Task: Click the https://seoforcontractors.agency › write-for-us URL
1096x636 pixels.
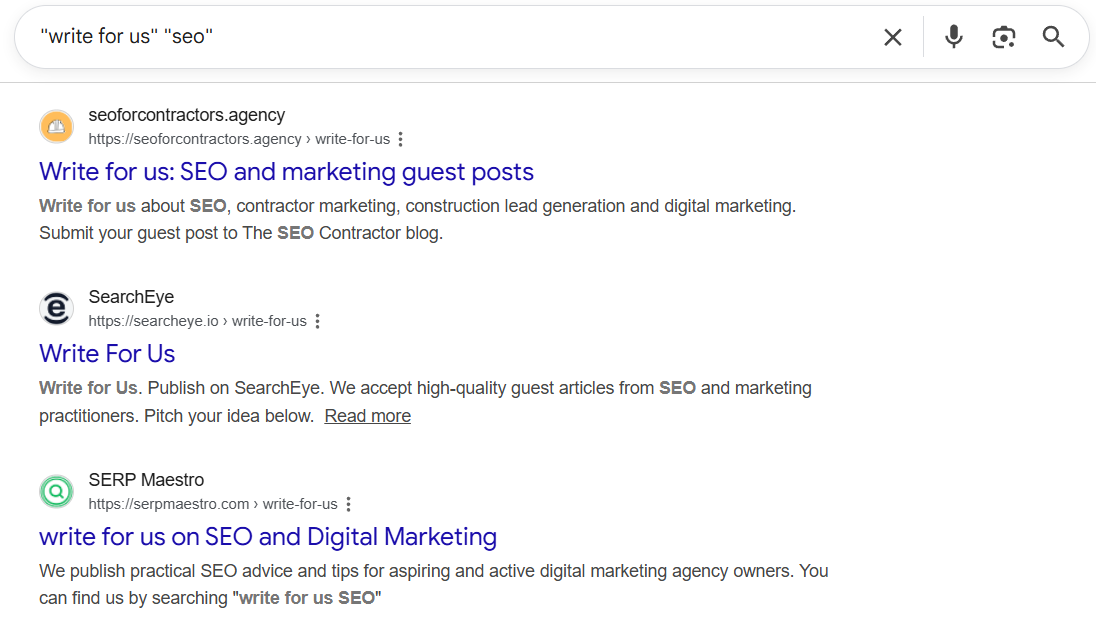Action: pyautogui.click(x=239, y=139)
